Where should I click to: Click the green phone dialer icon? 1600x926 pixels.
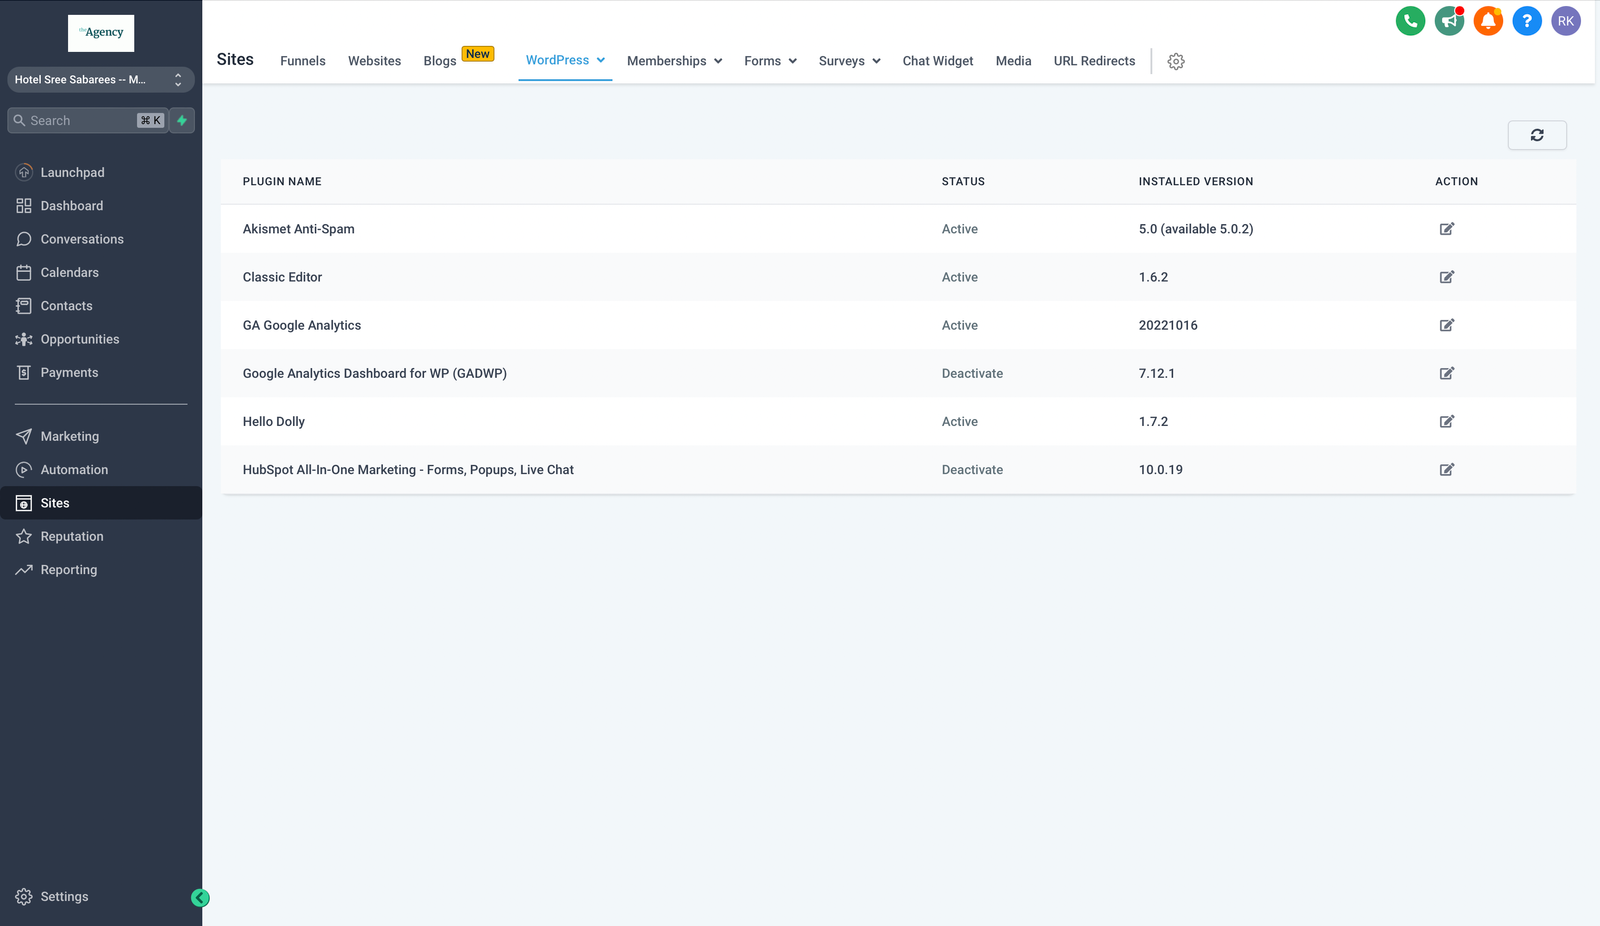[1410, 21]
